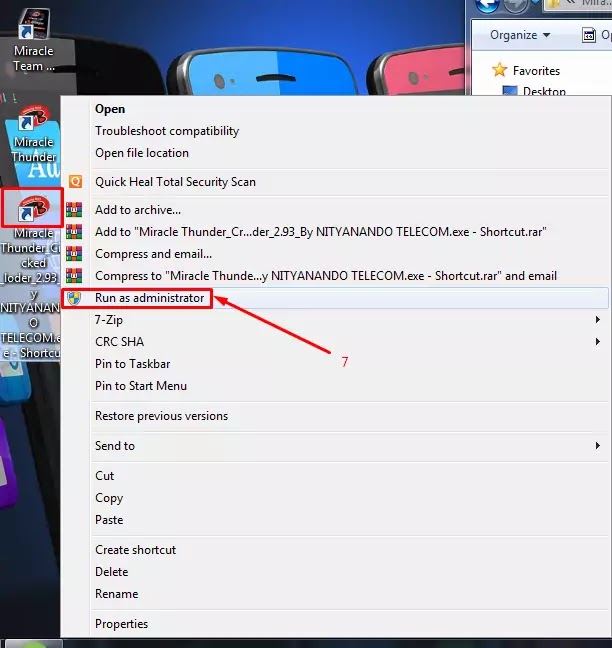Click WinRAR icon beside Add to archive

[x=74, y=210]
